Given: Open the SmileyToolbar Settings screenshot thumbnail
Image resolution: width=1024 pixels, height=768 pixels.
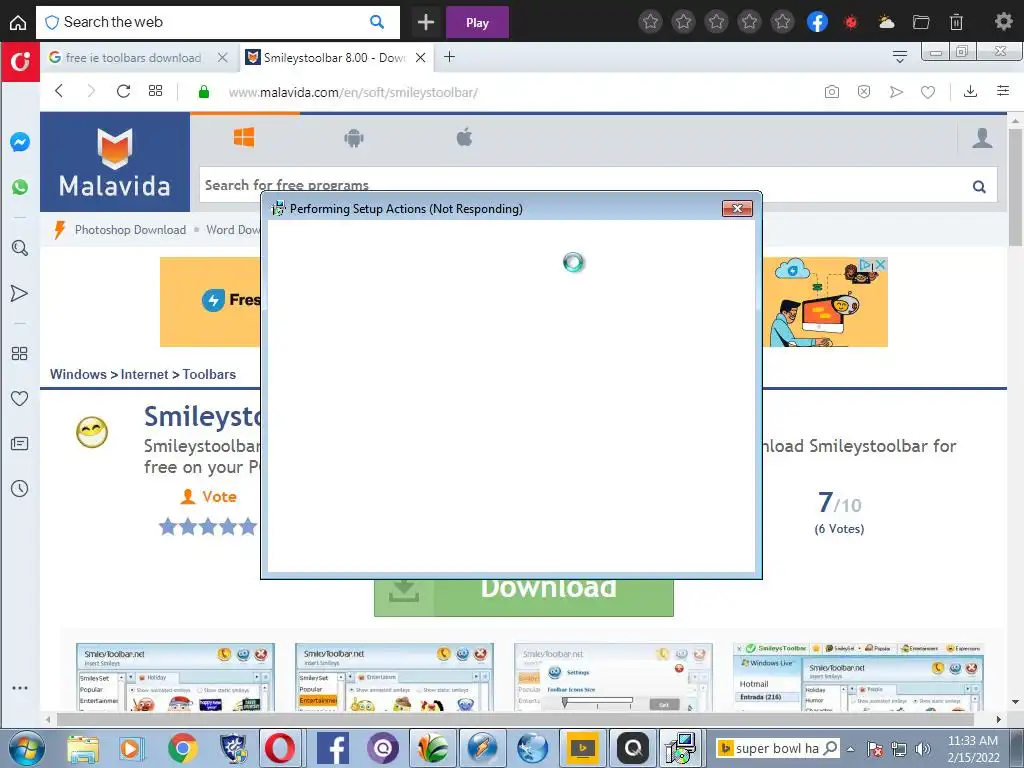Looking at the screenshot, I should coord(613,677).
